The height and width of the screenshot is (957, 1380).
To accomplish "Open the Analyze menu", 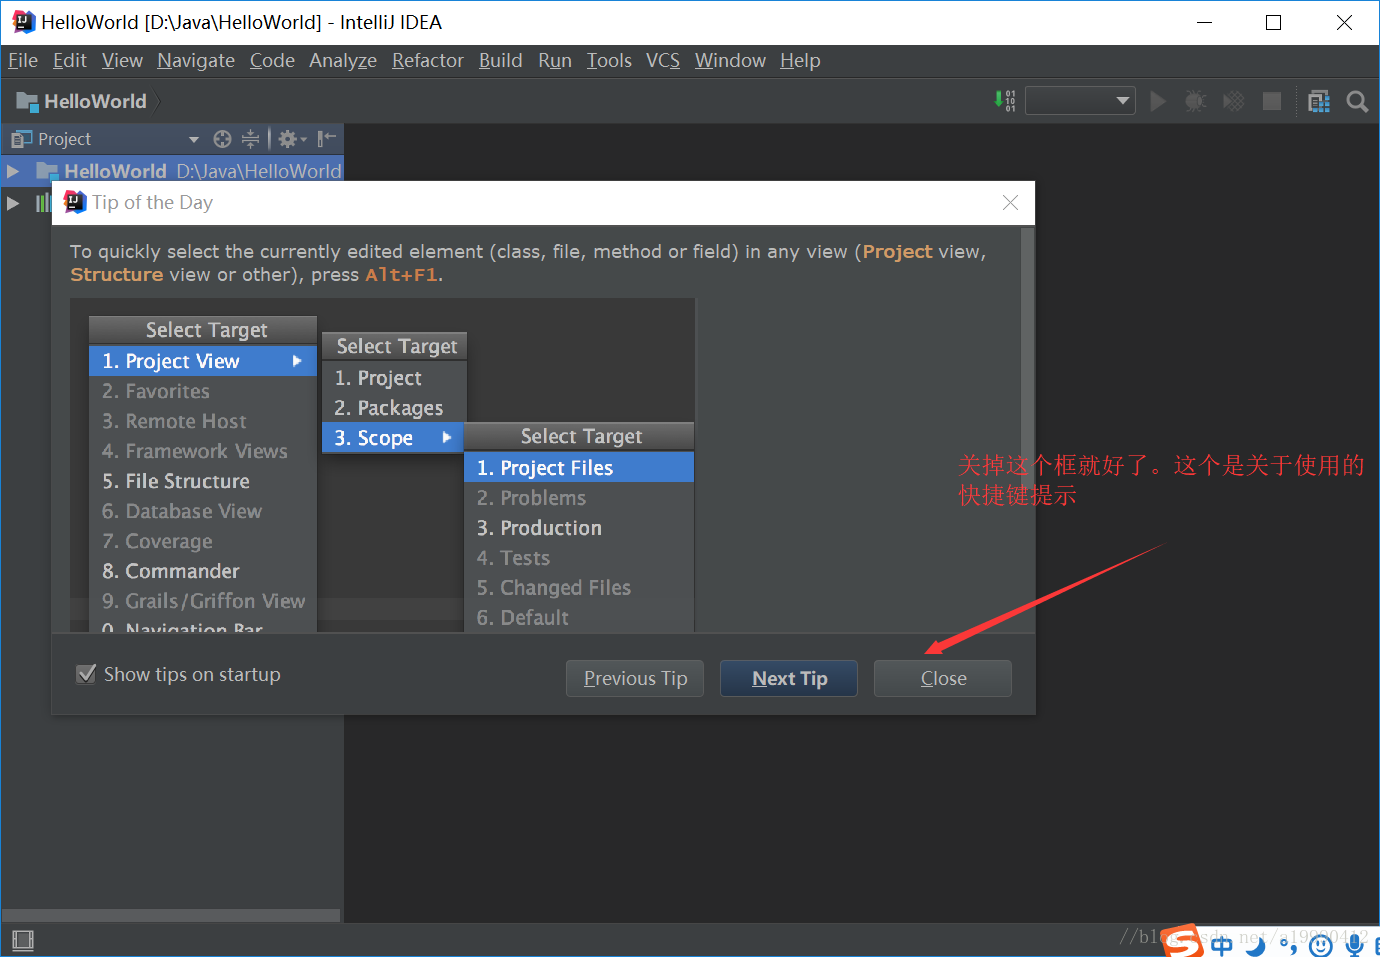I will (343, 61).
